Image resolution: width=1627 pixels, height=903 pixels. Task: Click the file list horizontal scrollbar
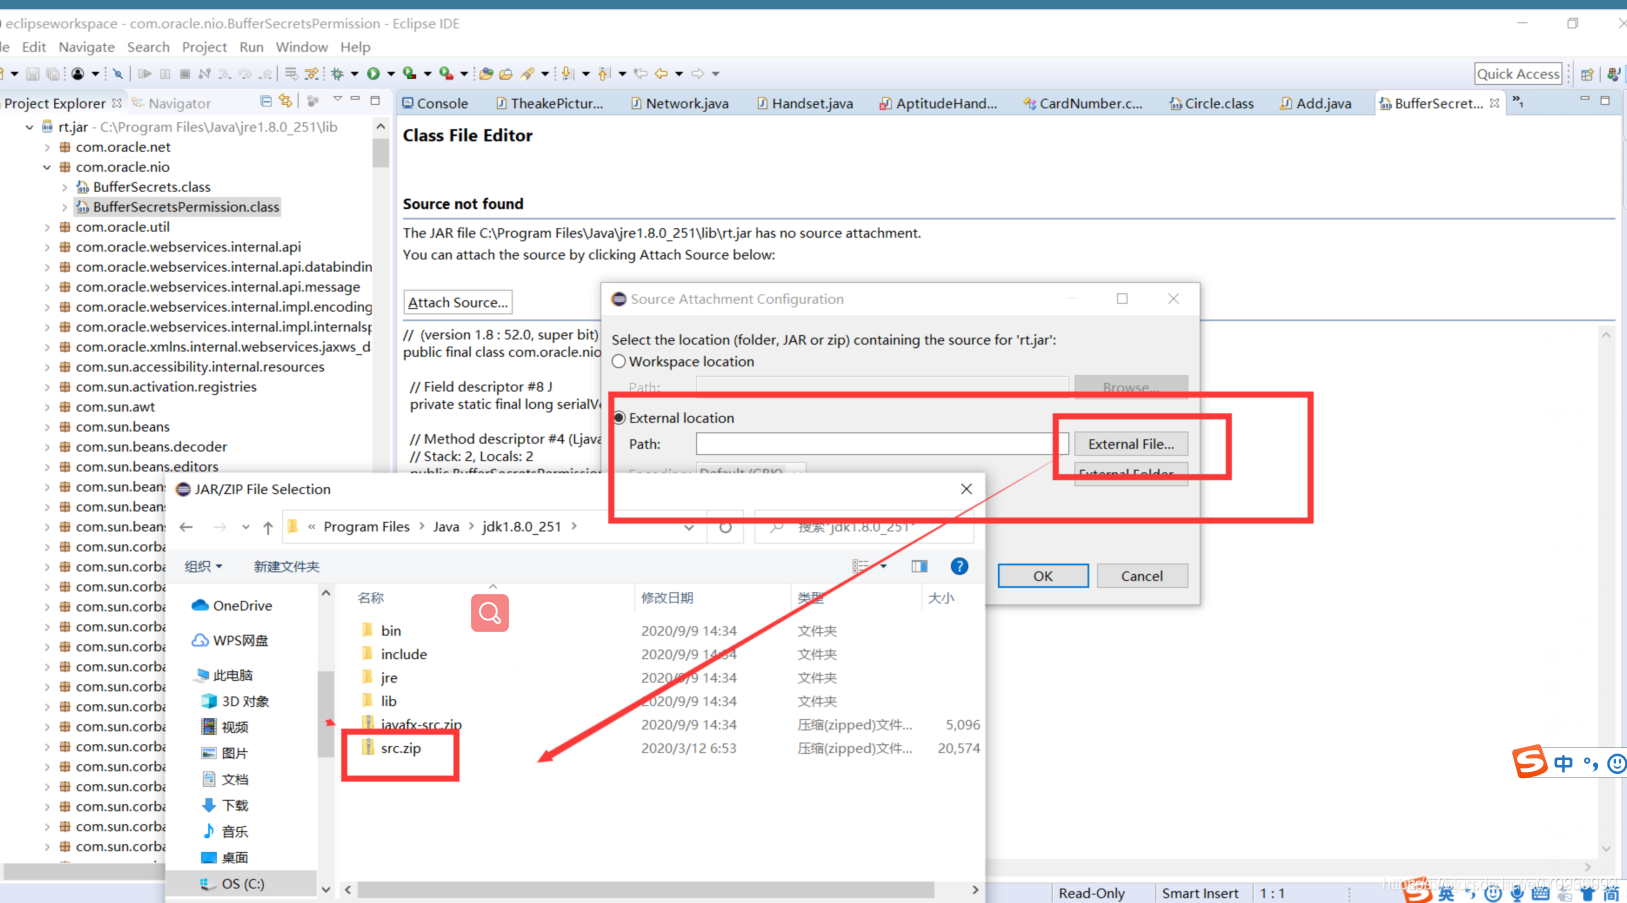tap(646, 889)
